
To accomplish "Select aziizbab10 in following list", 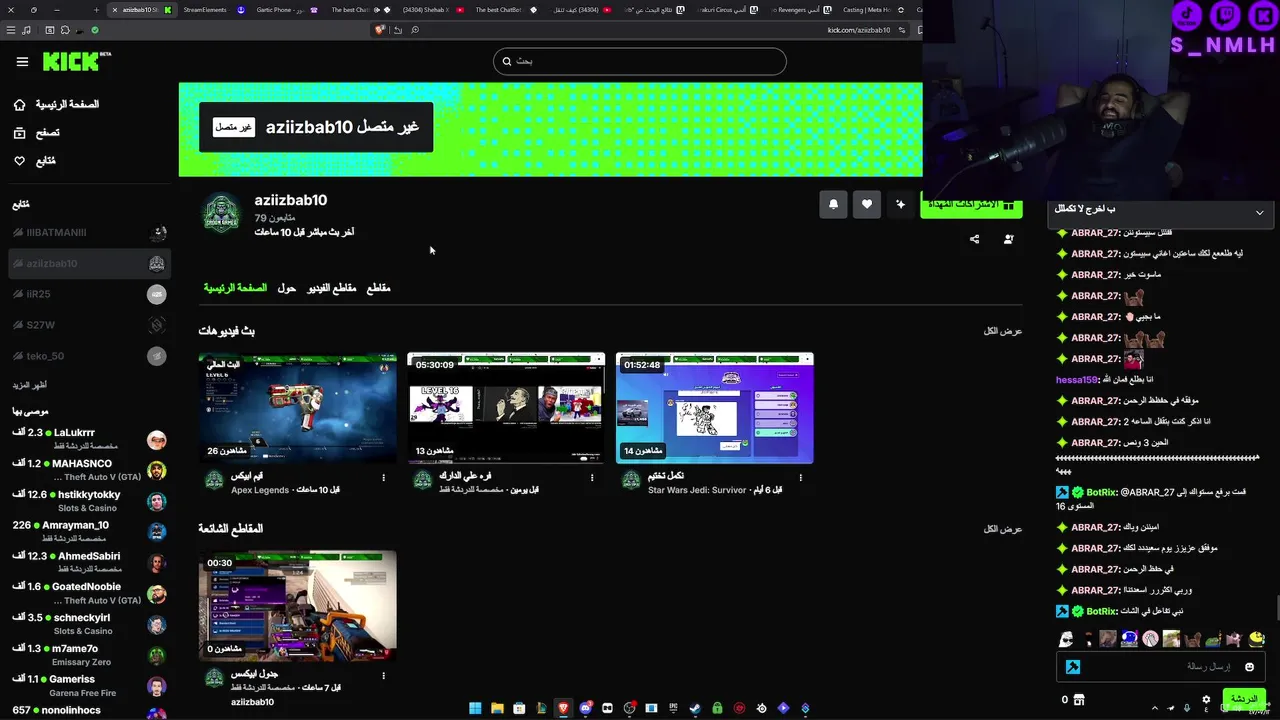I will (90, 264).
